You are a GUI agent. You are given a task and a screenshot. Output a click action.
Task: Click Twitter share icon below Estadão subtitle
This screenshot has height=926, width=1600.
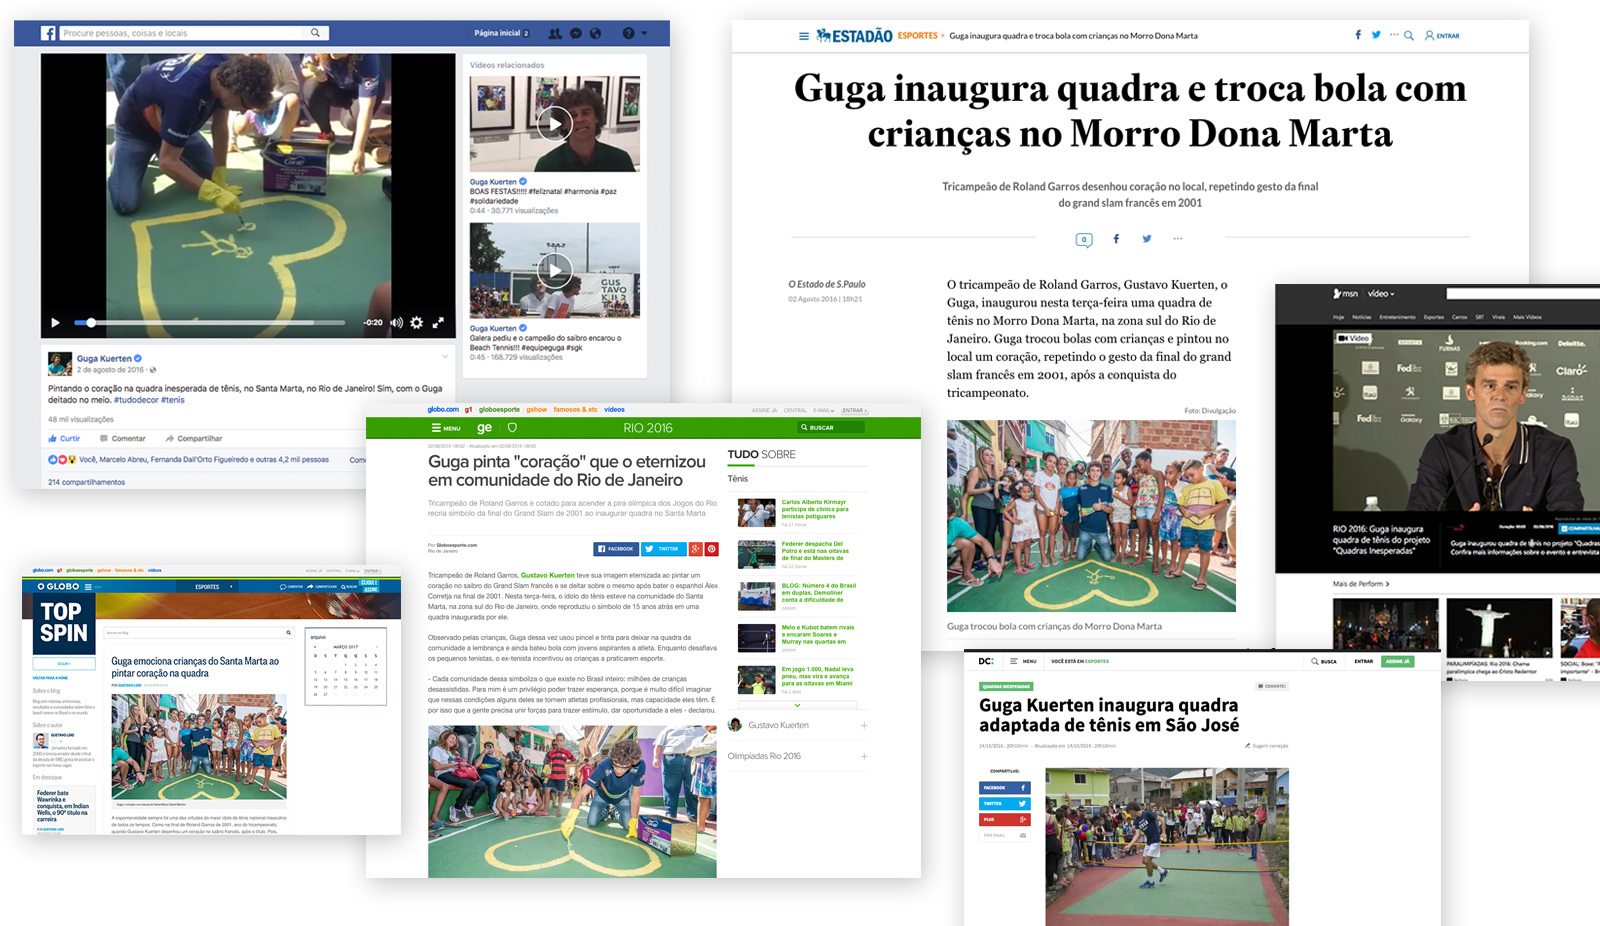tap(1147, 239)
